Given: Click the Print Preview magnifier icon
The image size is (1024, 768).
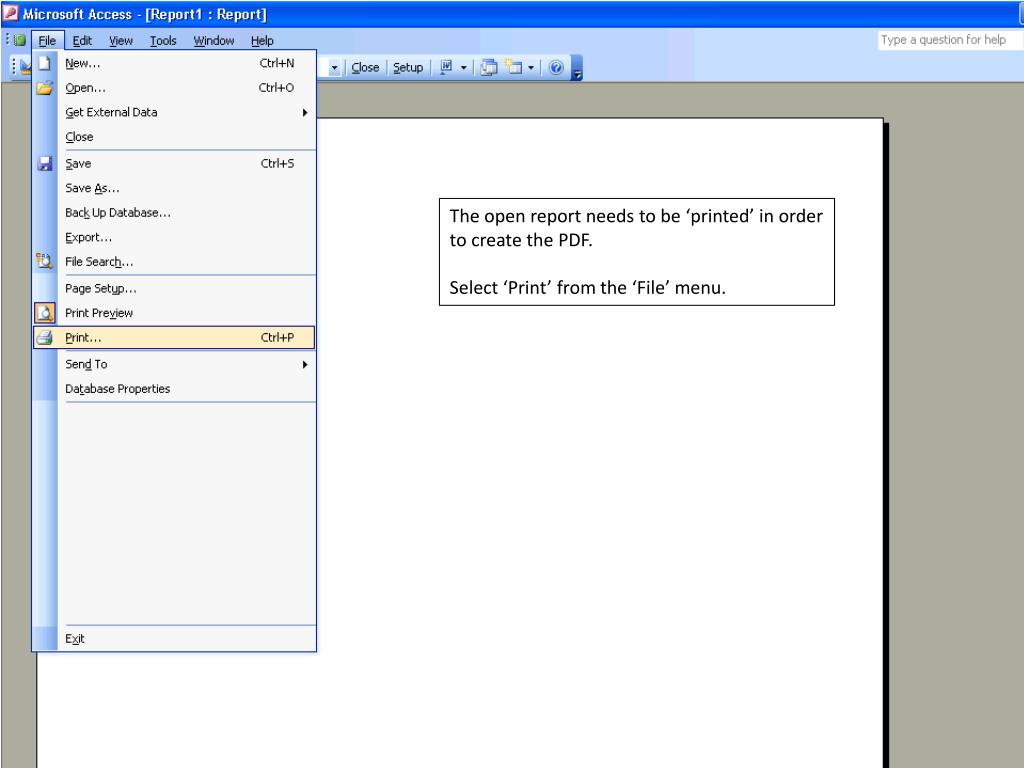Looking at the screenshot, I should pyautogui.click(x=44, y=313).
